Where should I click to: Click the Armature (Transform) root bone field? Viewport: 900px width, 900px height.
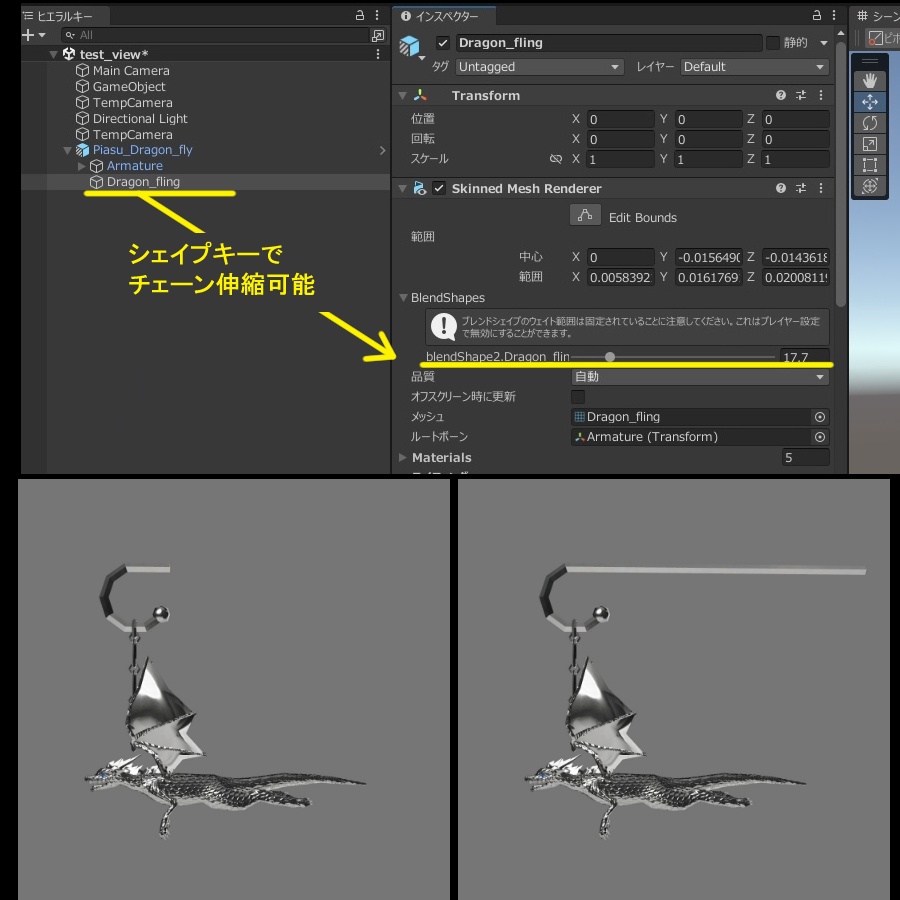(x=692, y=437)
